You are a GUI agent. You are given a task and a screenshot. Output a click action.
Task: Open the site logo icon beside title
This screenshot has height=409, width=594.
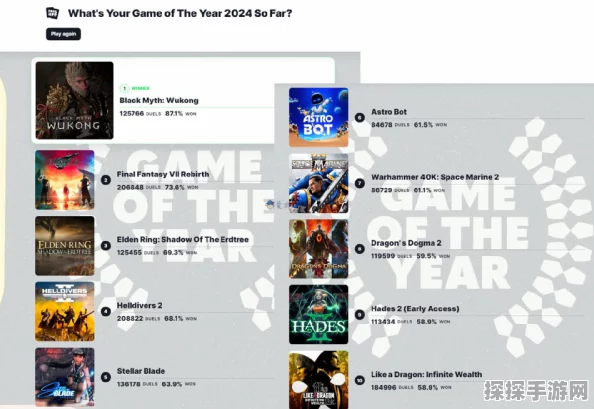[52, 13]
